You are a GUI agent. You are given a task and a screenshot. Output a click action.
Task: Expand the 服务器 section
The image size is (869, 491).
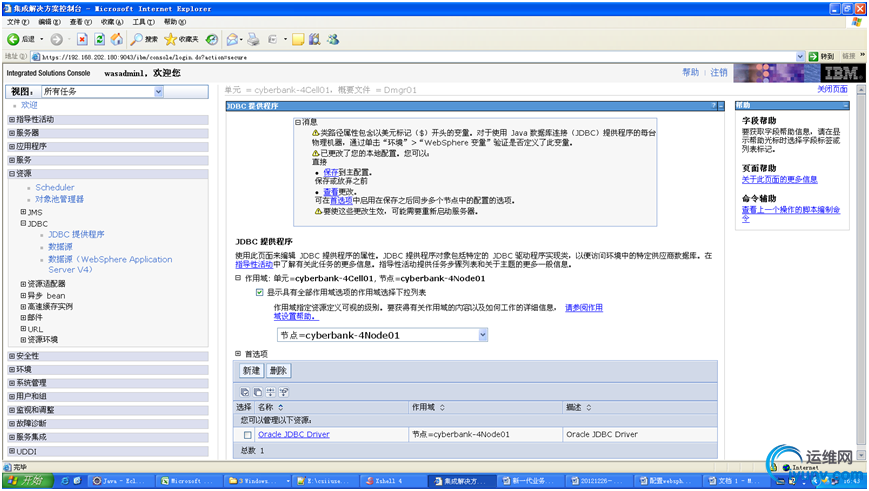12,133
